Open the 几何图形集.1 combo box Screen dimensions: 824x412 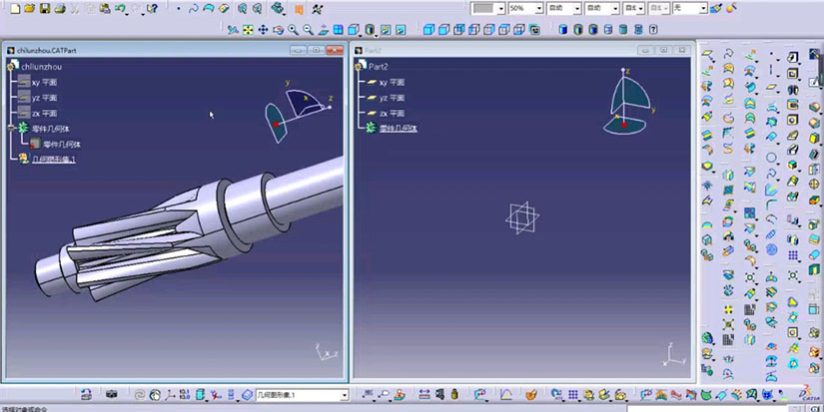click(x=343, y=396)
